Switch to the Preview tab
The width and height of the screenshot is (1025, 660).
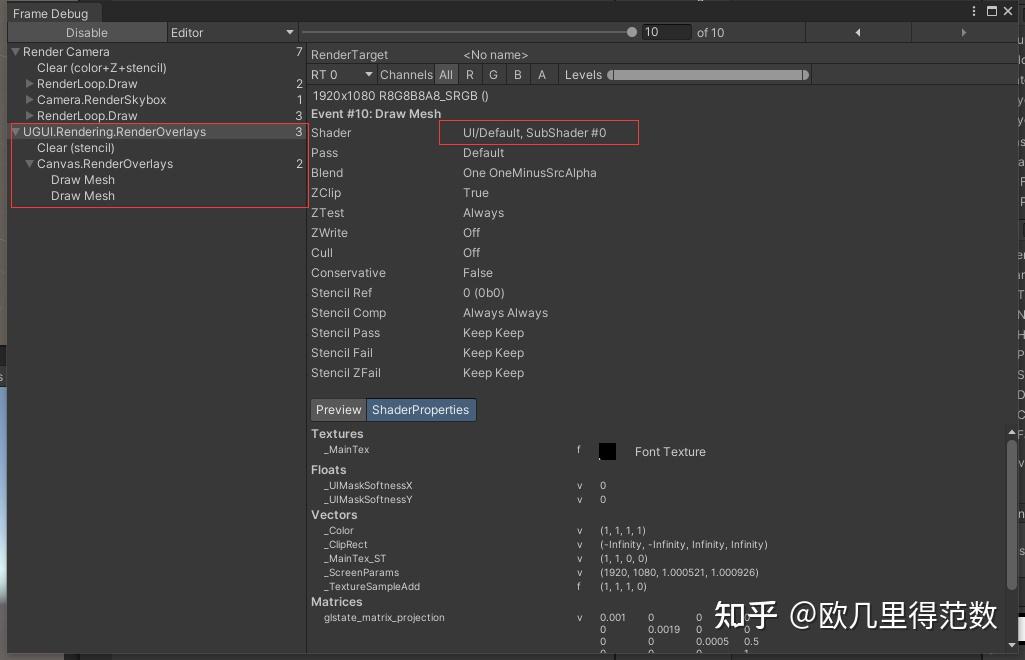(x=338, y=410)
